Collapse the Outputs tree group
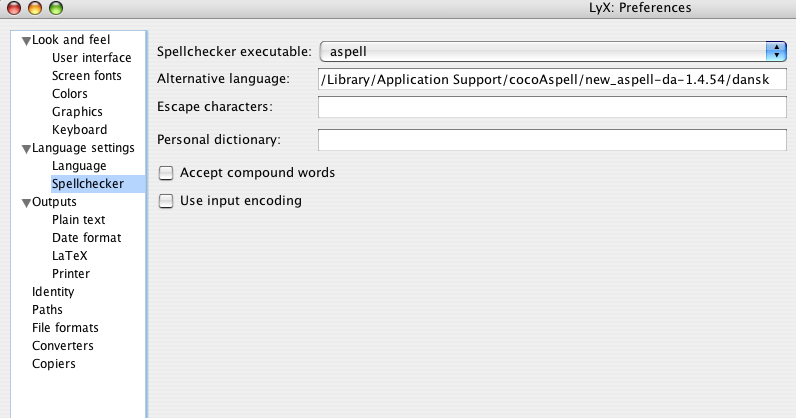The width and height of the screenshot is (796, 418). 26,203
